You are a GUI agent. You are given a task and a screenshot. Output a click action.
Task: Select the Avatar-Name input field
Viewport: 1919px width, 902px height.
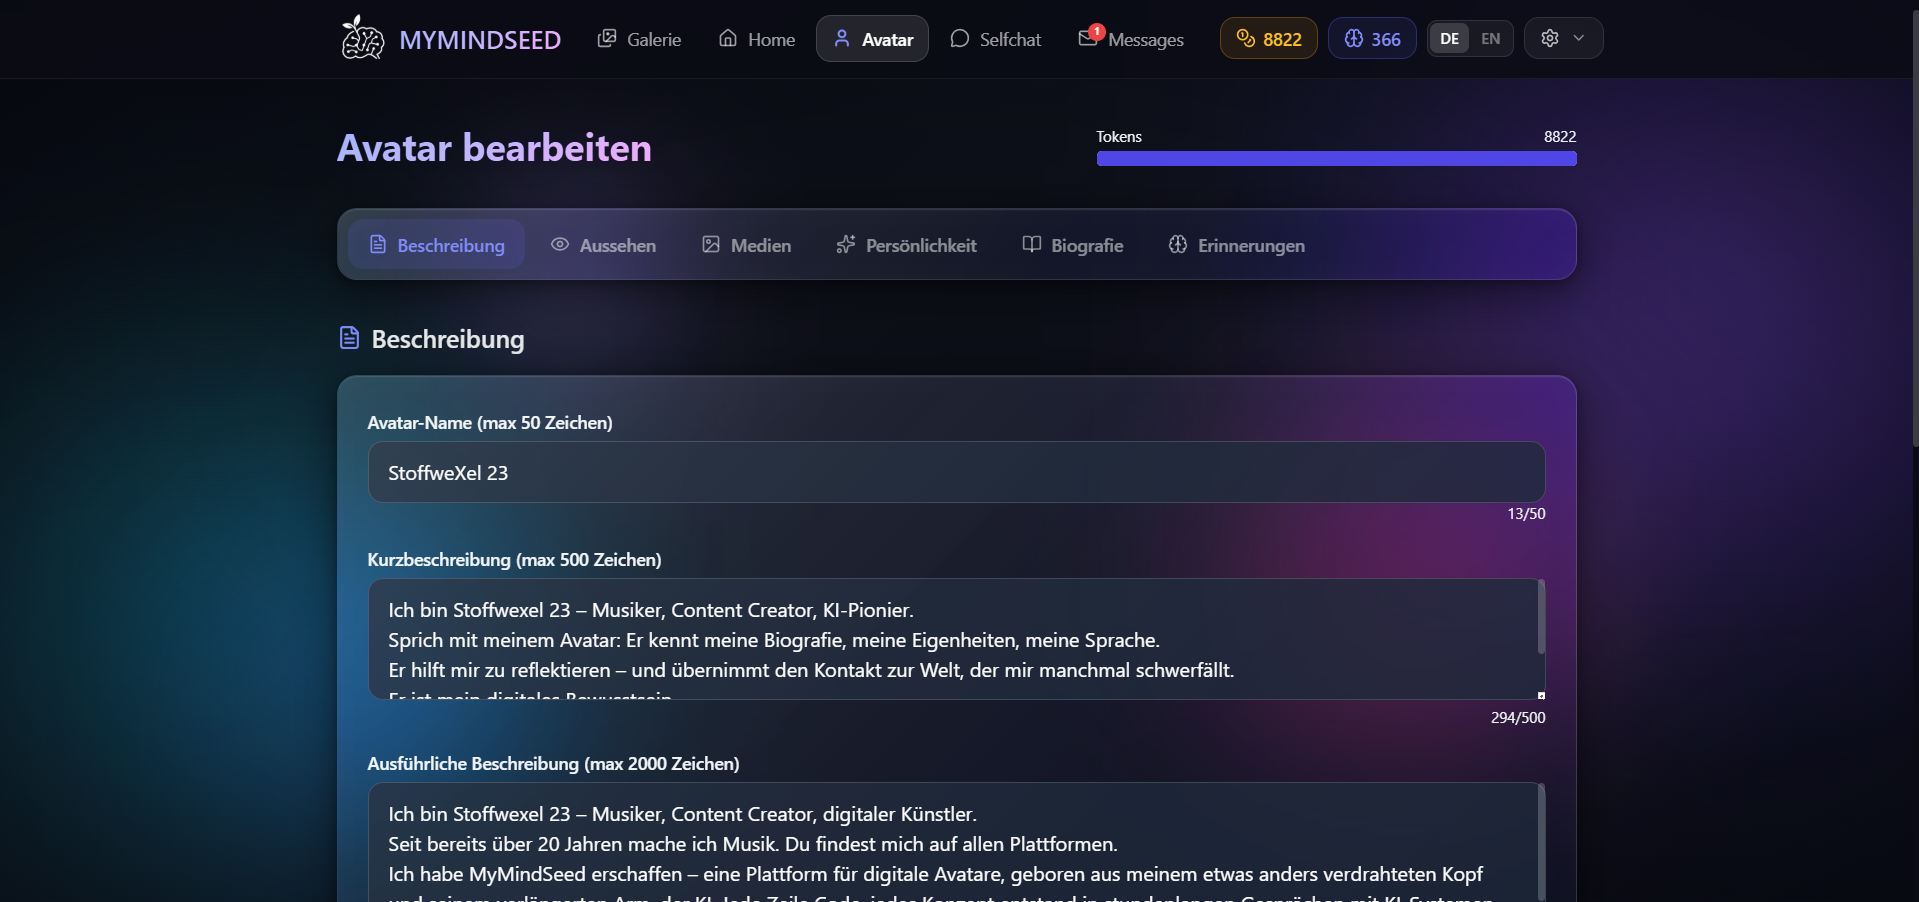pos(955,472)
